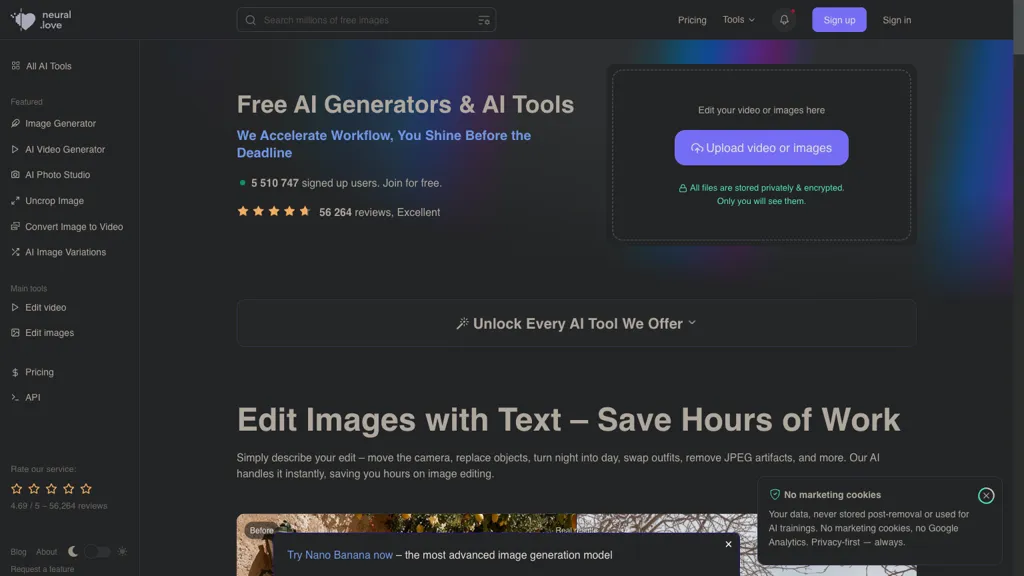Open the API link in sidebar
The image size is (1024, 576).
tap(33, 398)
